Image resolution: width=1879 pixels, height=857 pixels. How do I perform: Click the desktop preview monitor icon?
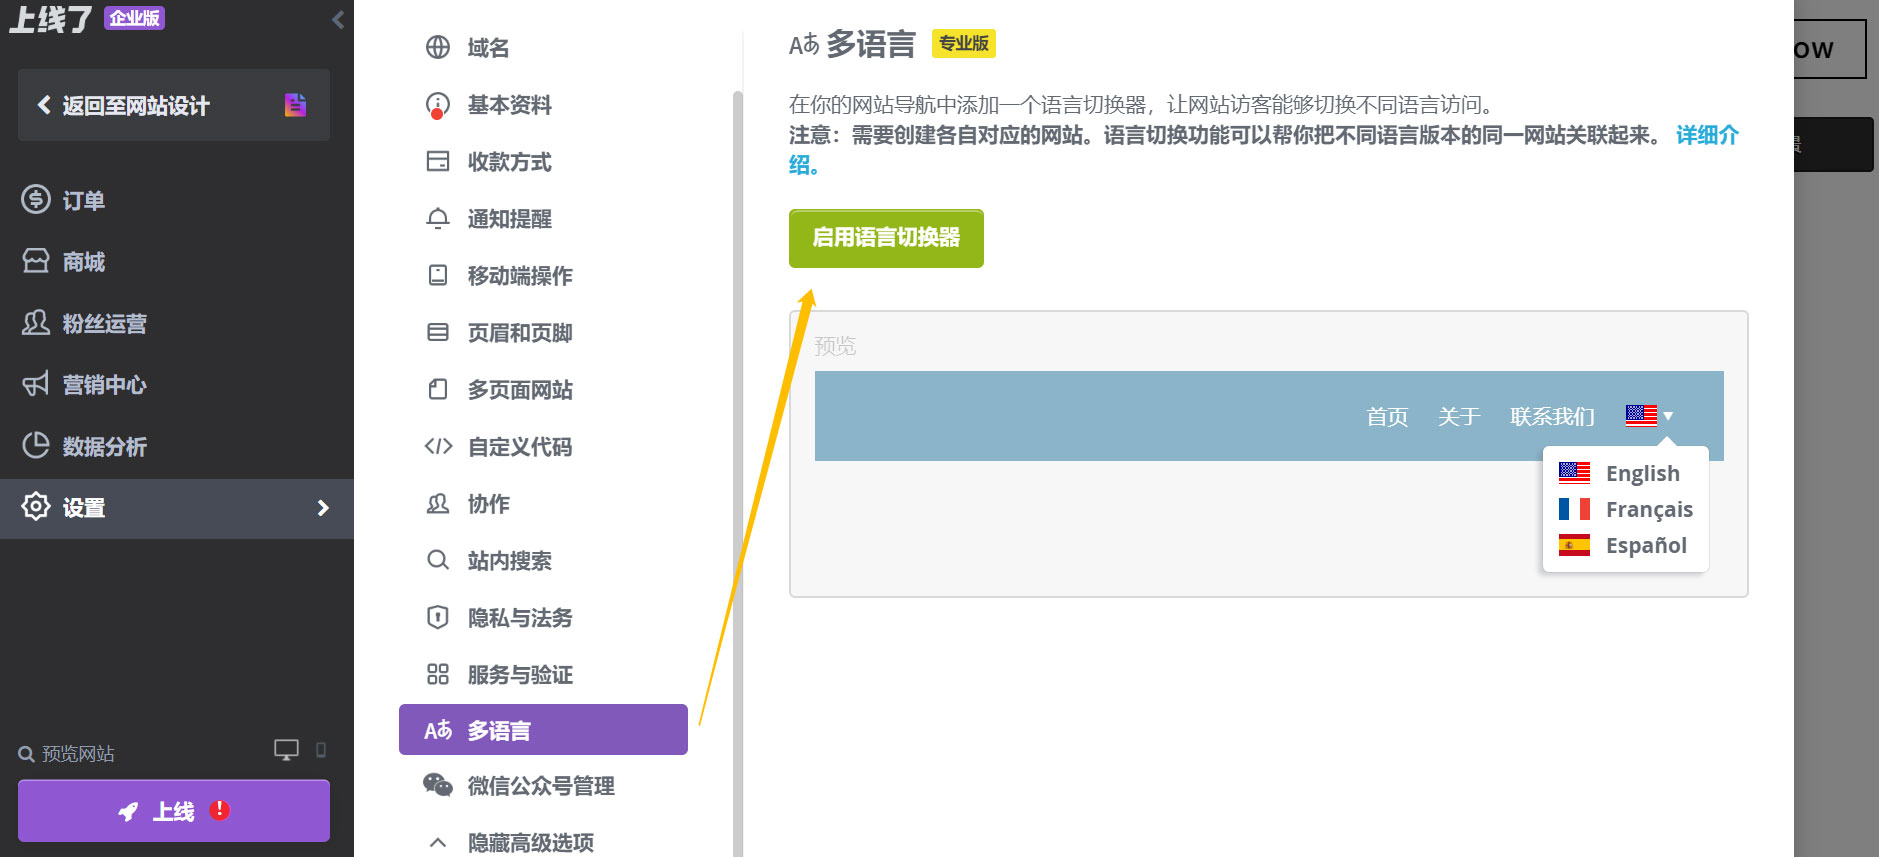point(286,750)
